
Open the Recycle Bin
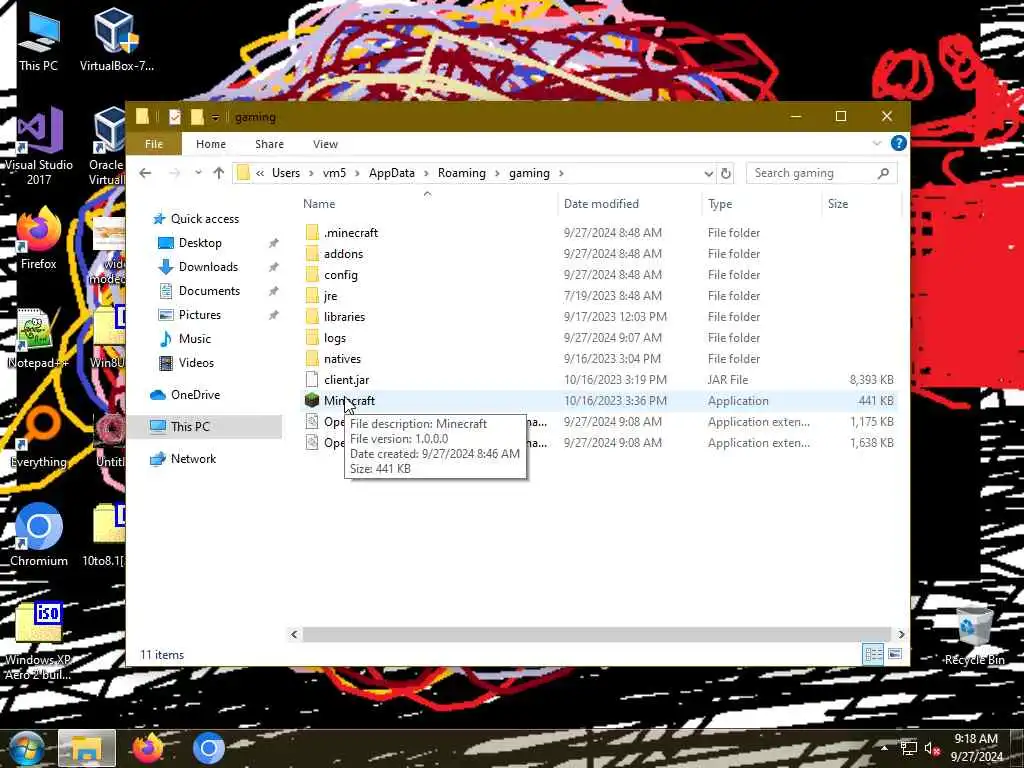tap(974, 636)
